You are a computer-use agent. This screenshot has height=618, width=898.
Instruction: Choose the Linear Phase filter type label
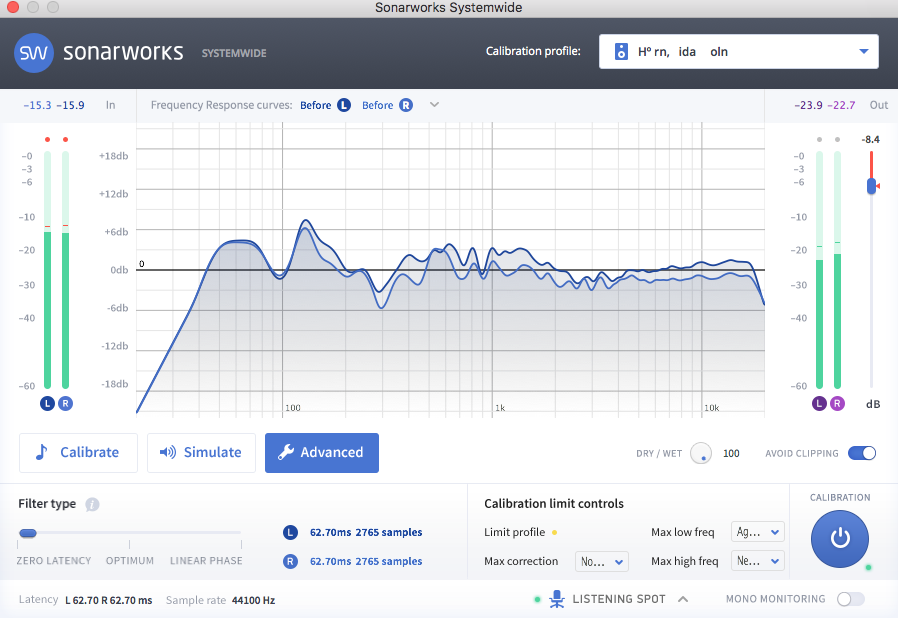[206, 561]
